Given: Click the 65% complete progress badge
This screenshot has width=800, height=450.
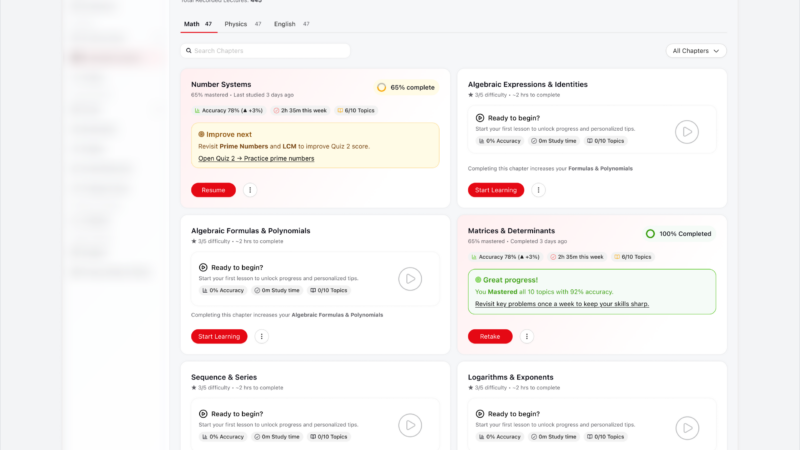Looking at the screenshot, I should click(406, 87).
